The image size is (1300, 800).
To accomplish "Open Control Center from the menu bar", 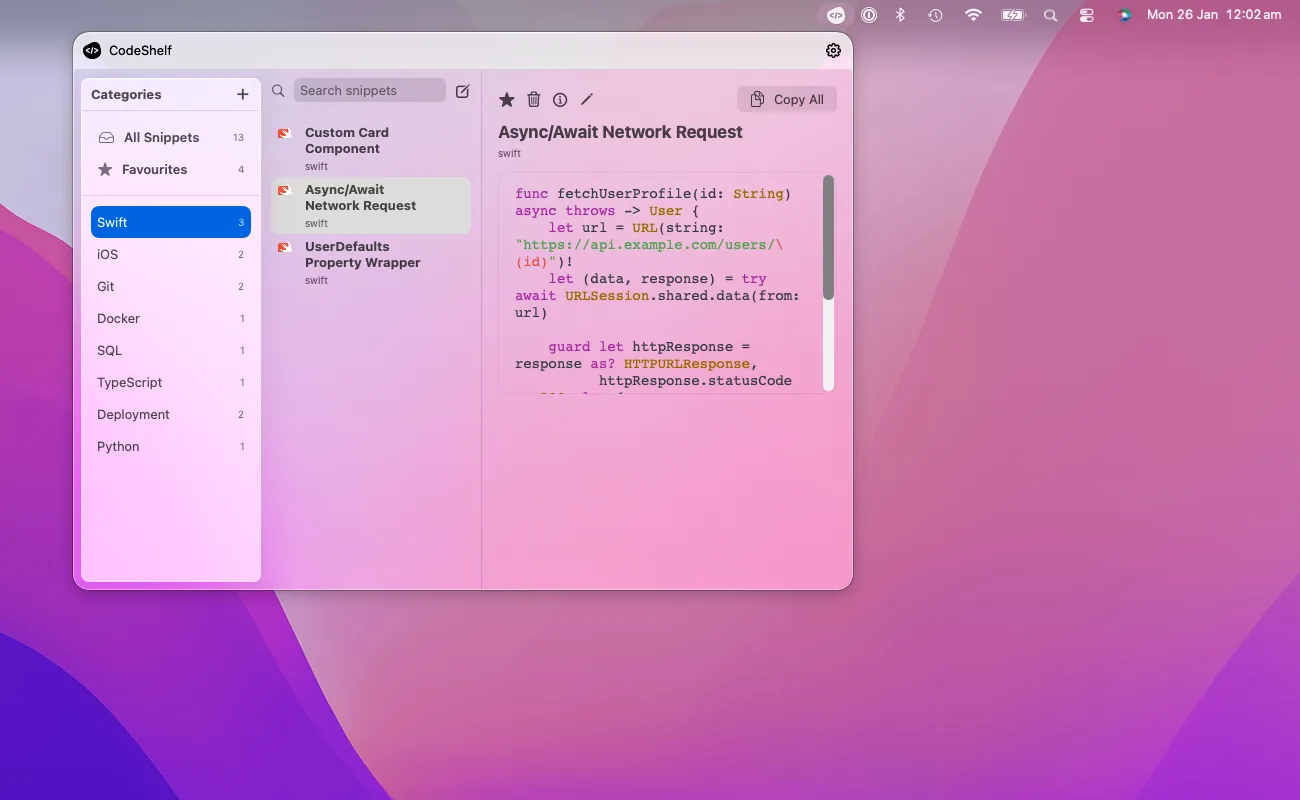I will pos(1087,15).
